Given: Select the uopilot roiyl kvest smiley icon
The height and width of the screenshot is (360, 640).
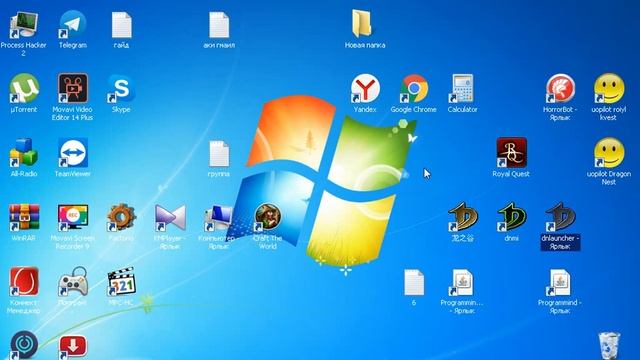Looking at the screenshot, I should (609, 88).
